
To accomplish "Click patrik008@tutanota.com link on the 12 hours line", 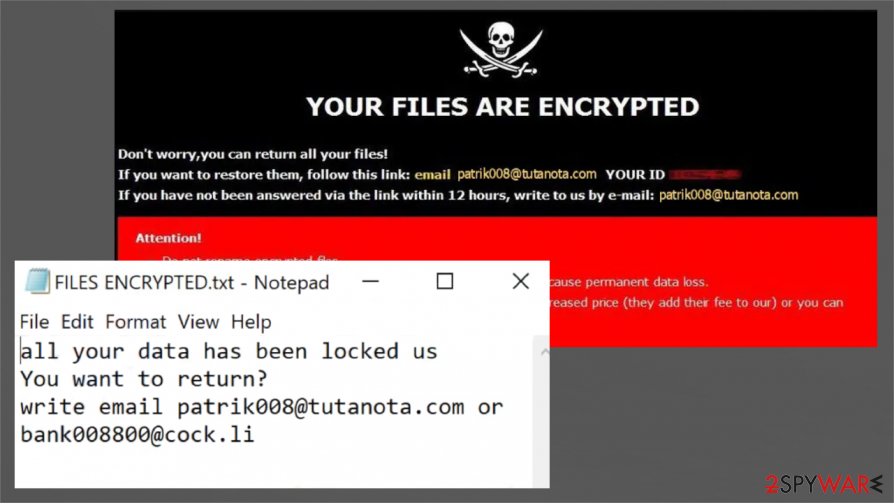I will point(729,195).
